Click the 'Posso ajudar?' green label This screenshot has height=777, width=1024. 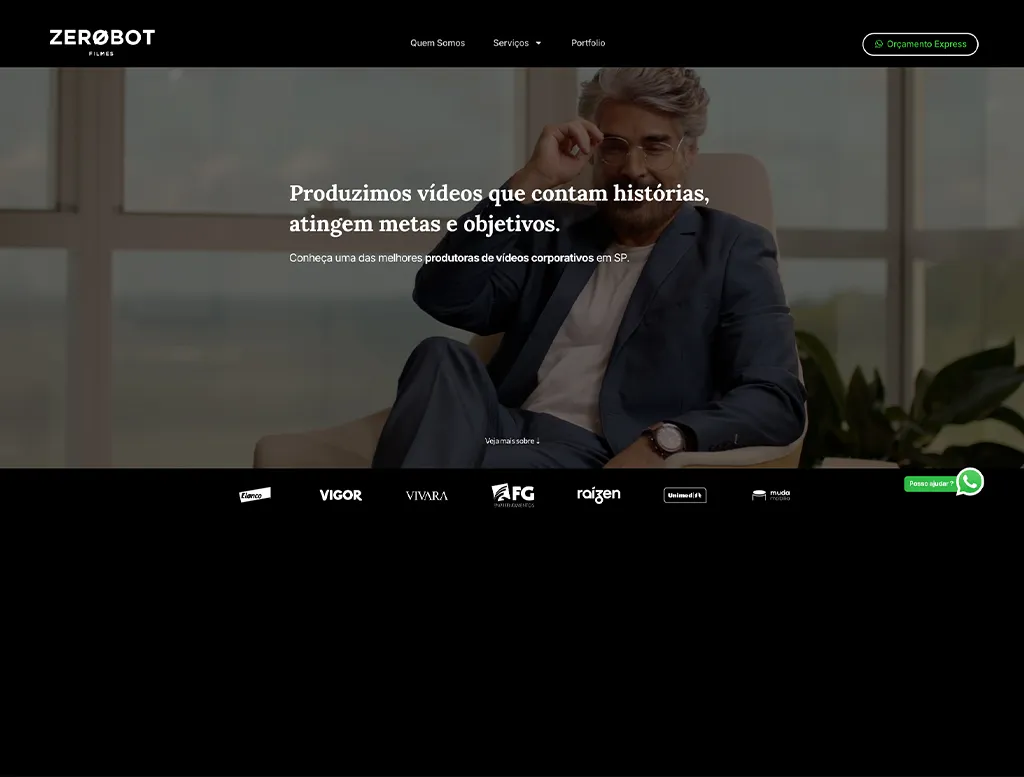pyautogui.click(x=930, y=484)
